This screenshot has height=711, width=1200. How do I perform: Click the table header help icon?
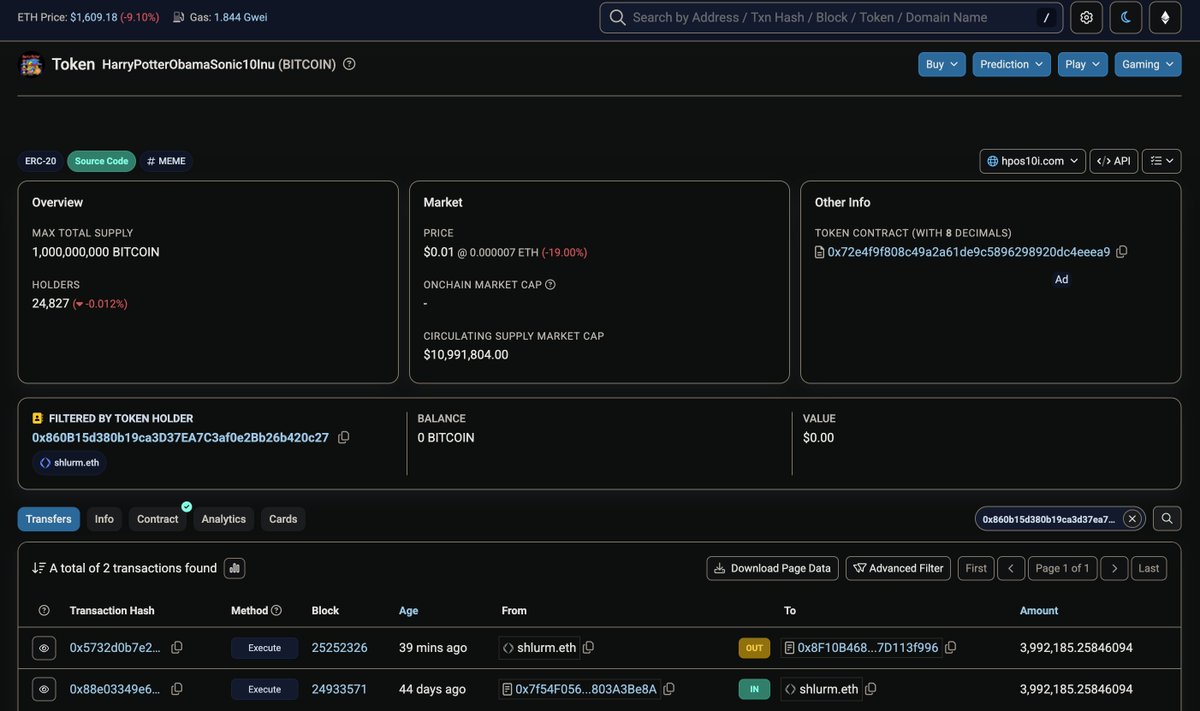(x=44, y=610)
